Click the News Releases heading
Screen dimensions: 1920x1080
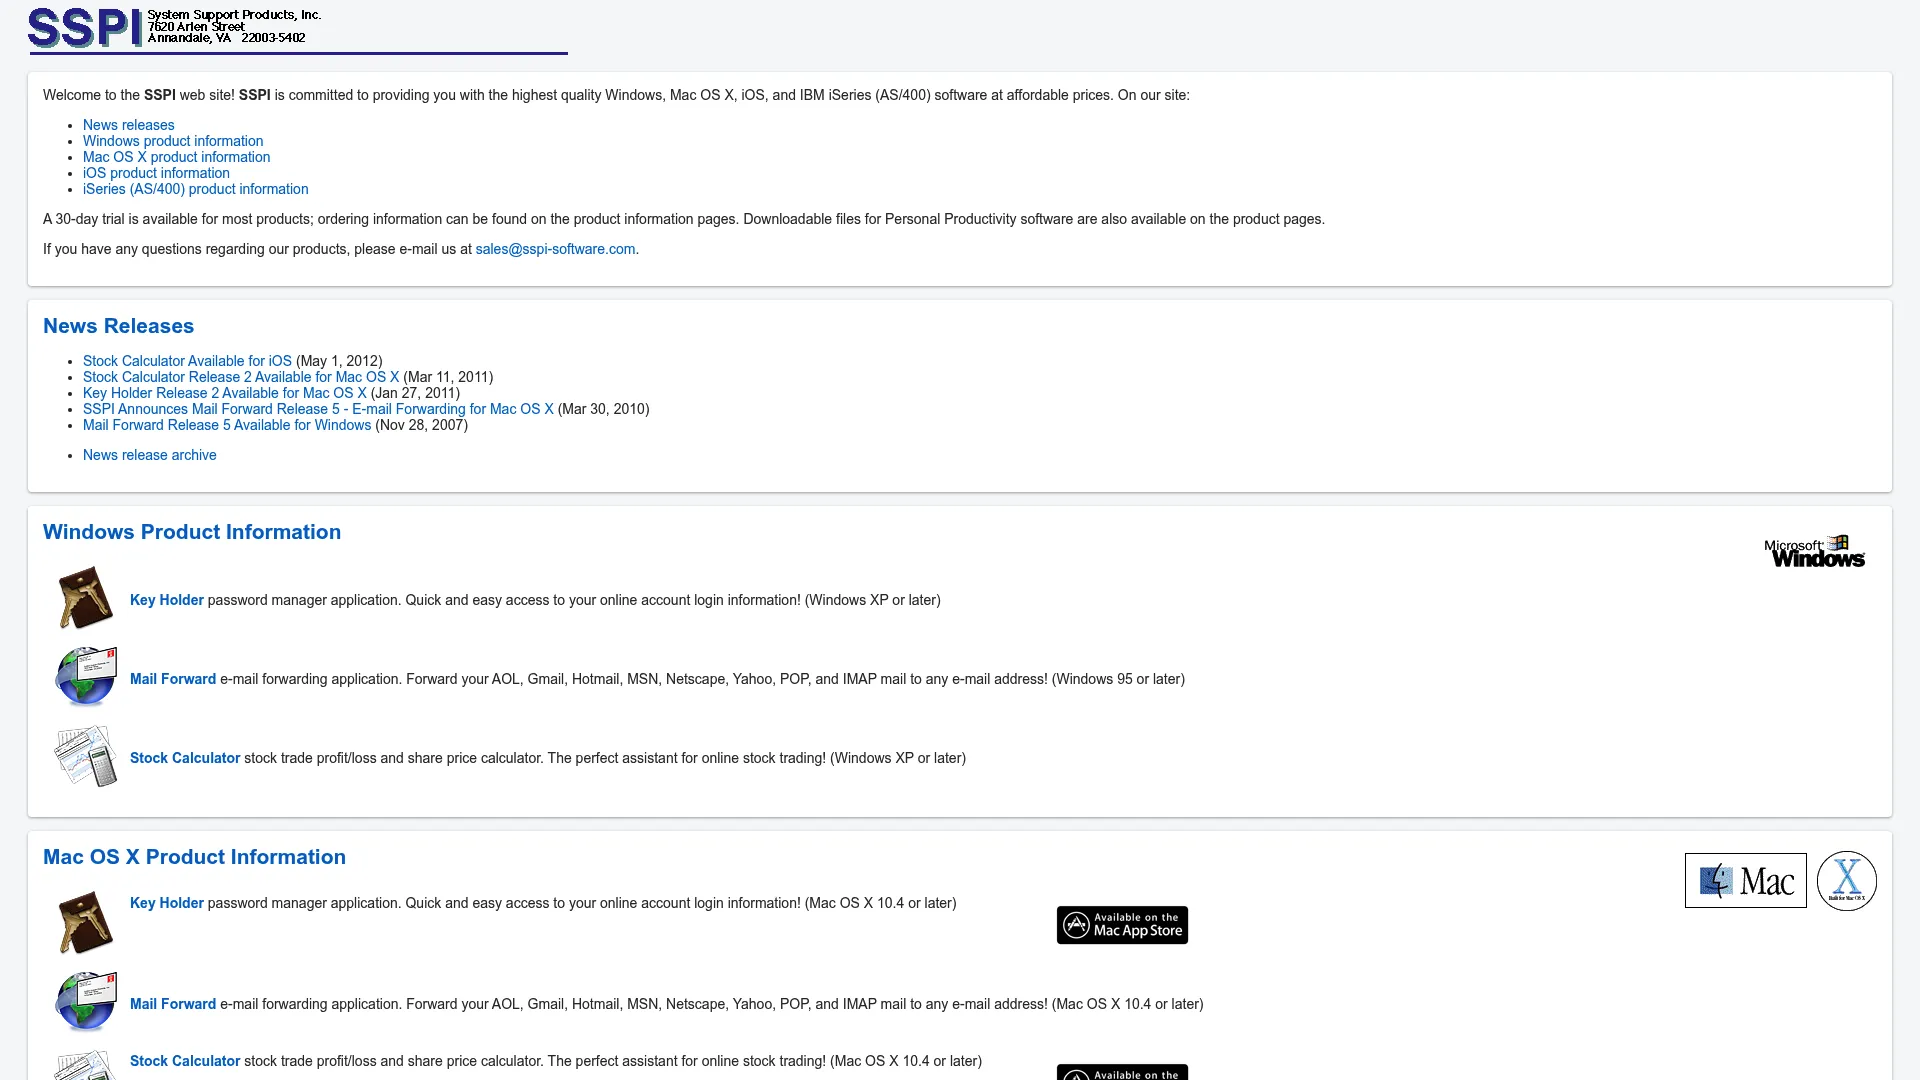tap(118, 326)
